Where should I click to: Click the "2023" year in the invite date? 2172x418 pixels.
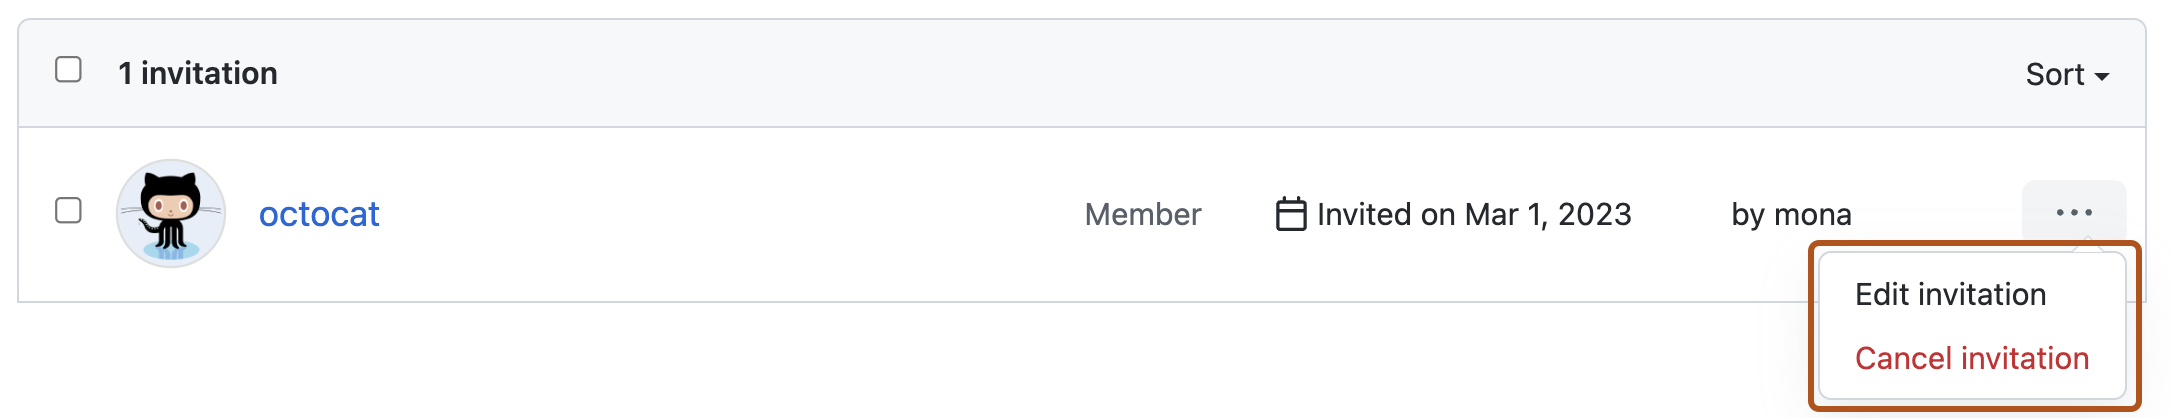(1594, 214)
